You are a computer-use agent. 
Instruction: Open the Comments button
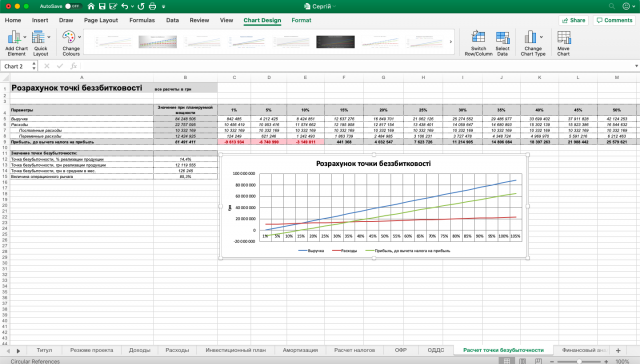pyautogui.click(x=615, y=20)
